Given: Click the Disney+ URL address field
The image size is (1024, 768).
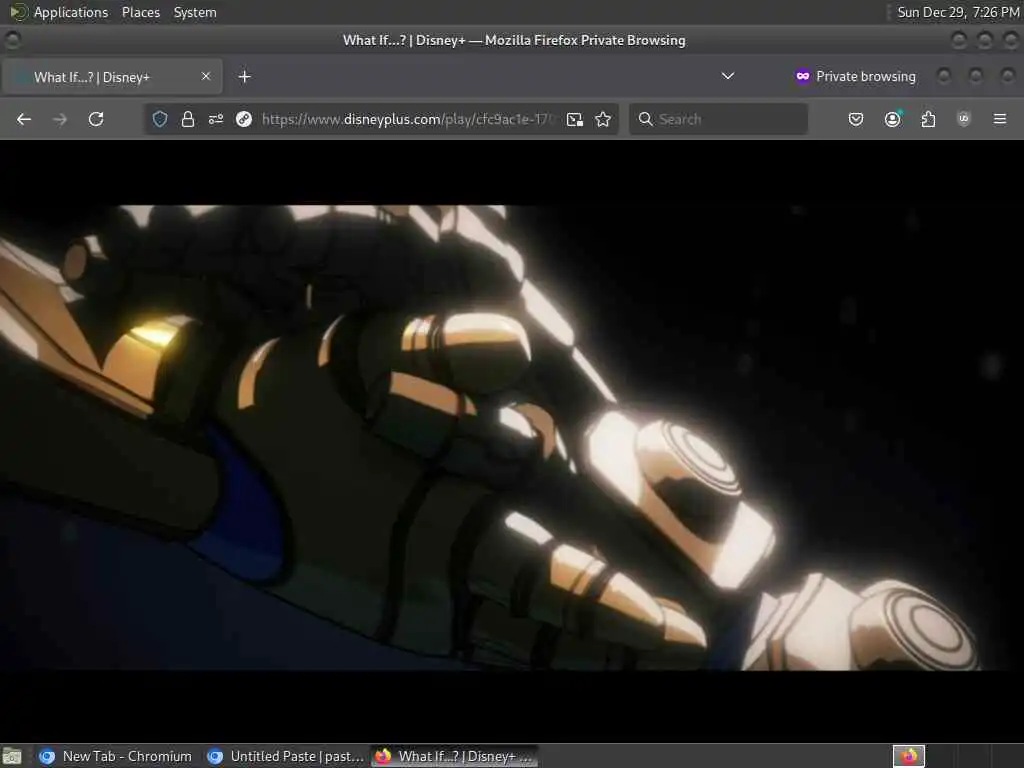Looking at the screenshot, I should coord(408,119).
